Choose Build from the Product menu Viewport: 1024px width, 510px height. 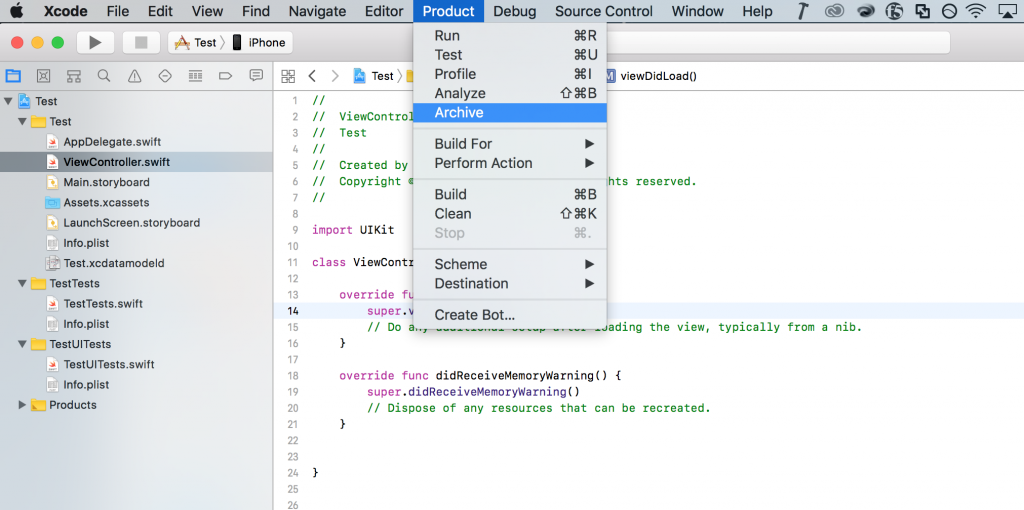[510, 195]
